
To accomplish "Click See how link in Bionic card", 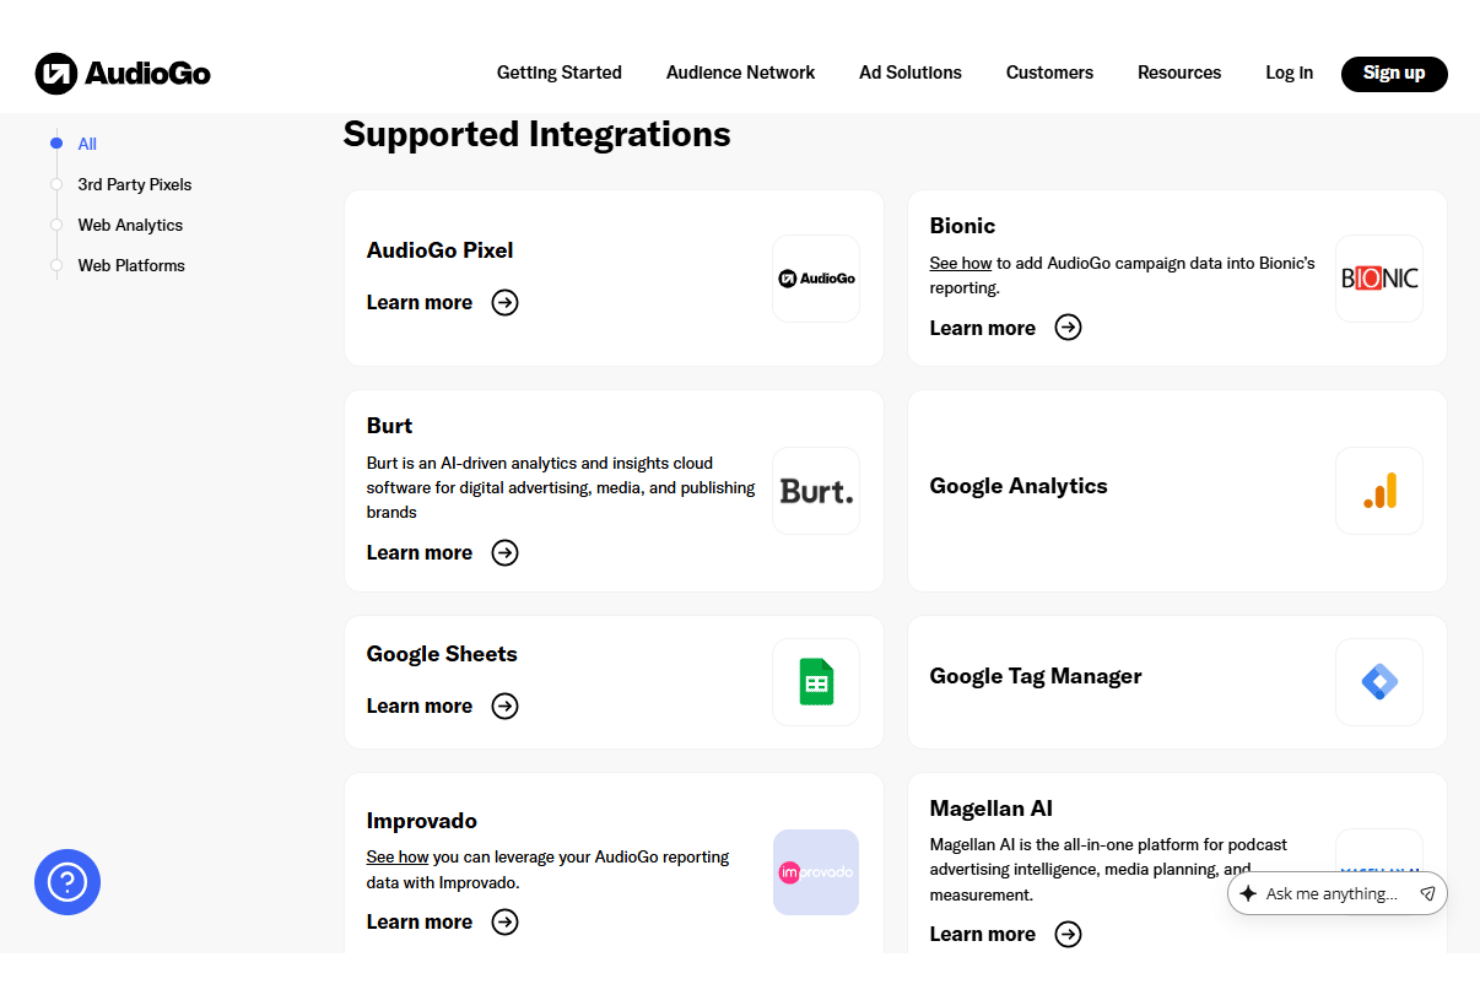I will 960,263.
